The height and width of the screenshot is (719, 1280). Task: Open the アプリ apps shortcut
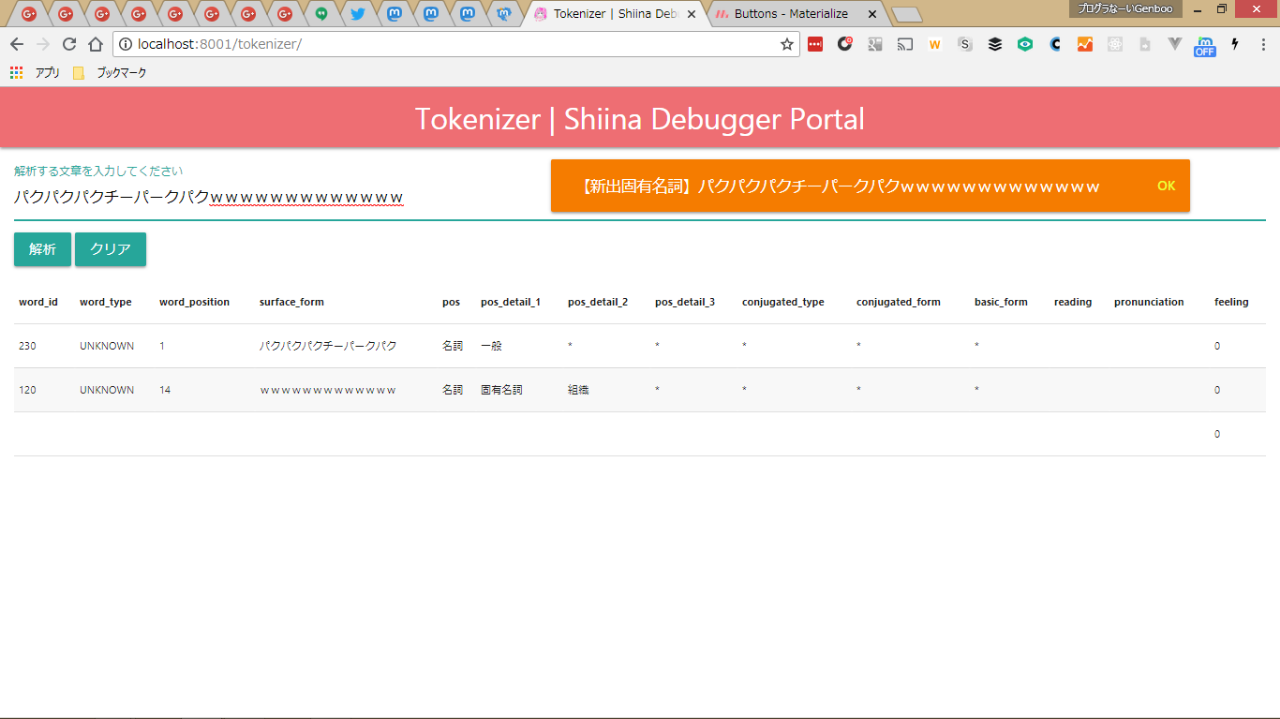[35, 73]
